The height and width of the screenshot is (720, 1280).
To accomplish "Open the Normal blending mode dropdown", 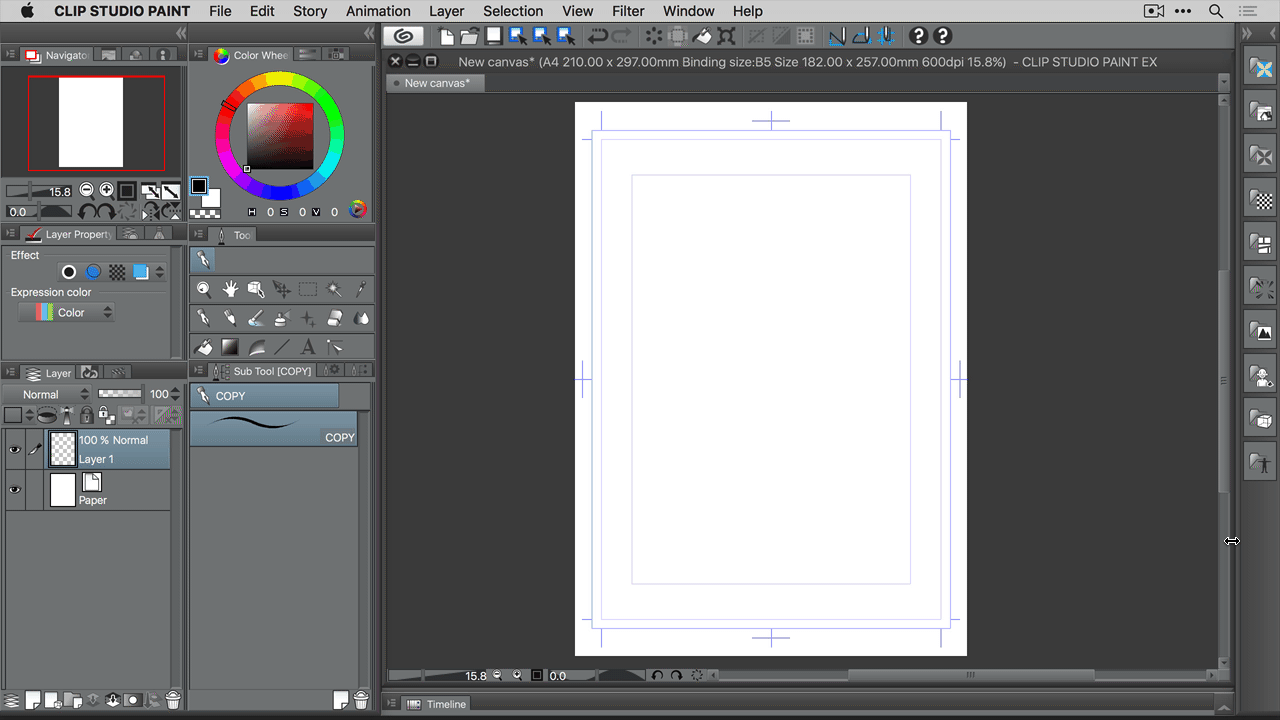I will pyautogui.click(x=45, y=394).
